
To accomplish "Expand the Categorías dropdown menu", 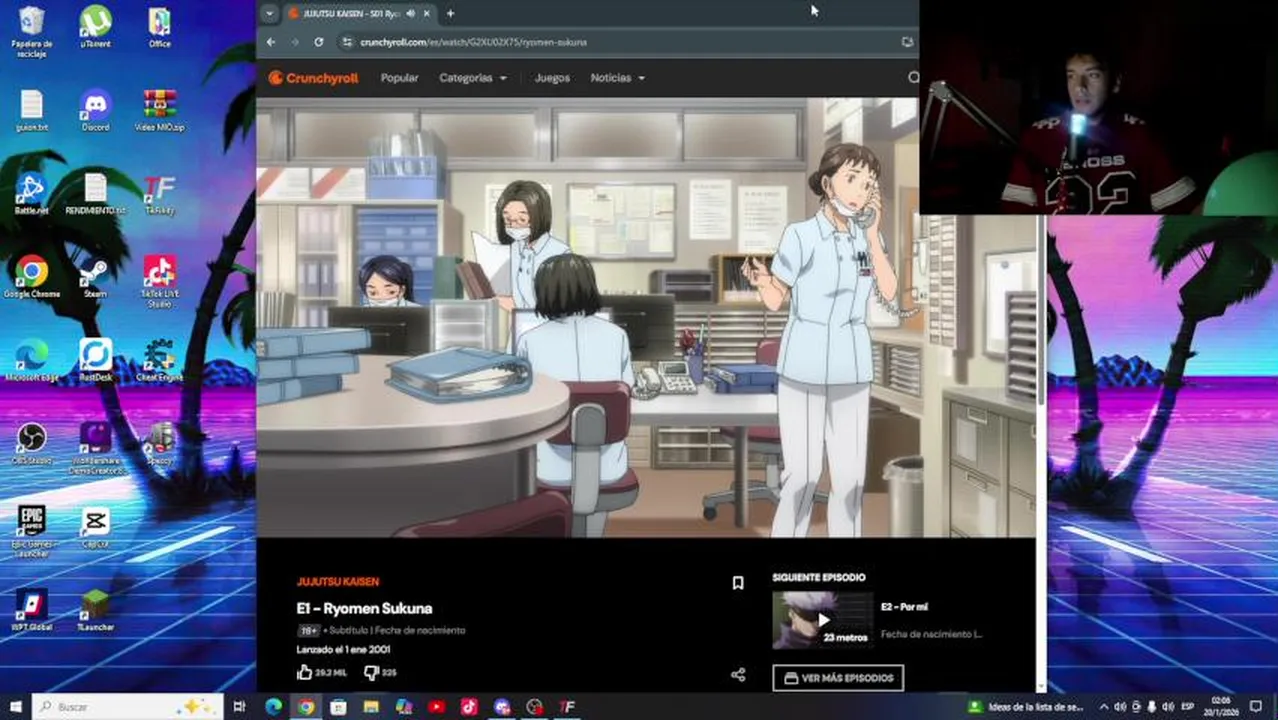I will pyautogui.click(x=473, y=78).
